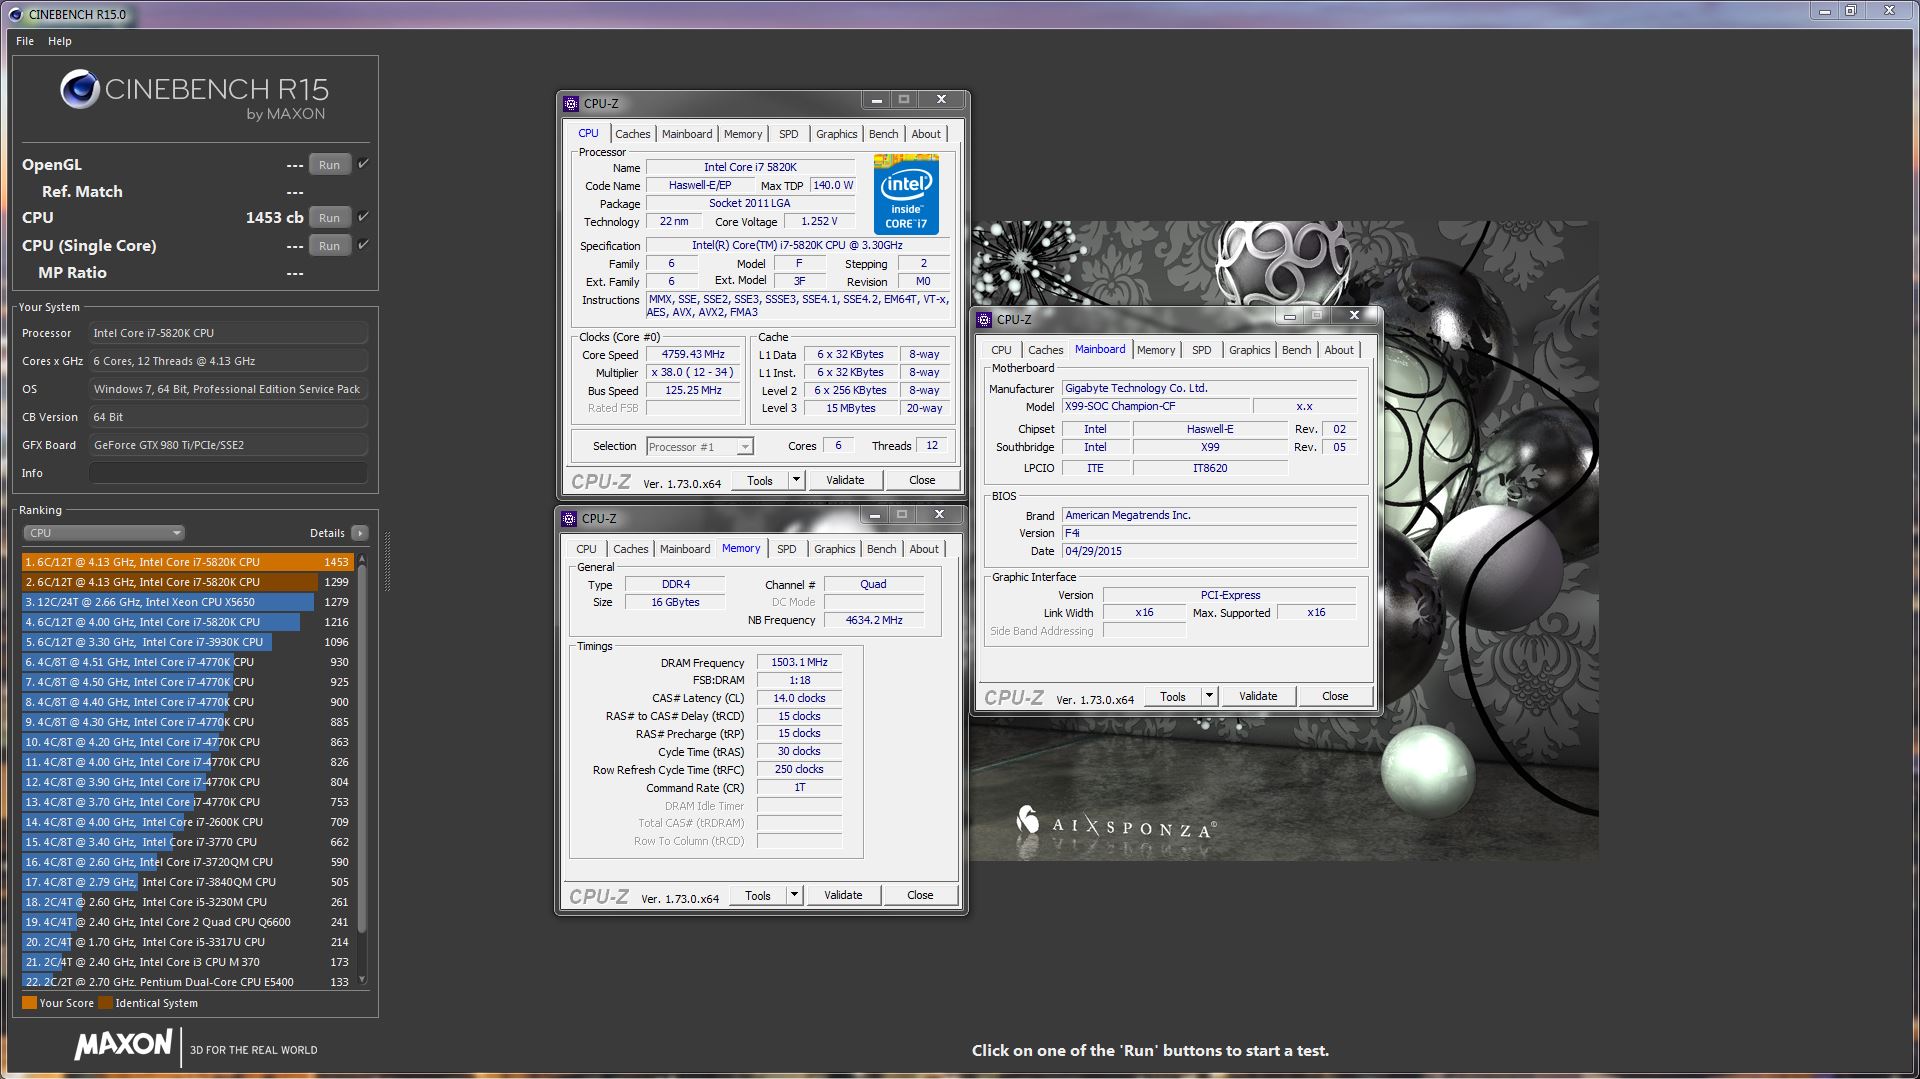Toggle the OpenGL test checkbox

pos(363,164)
